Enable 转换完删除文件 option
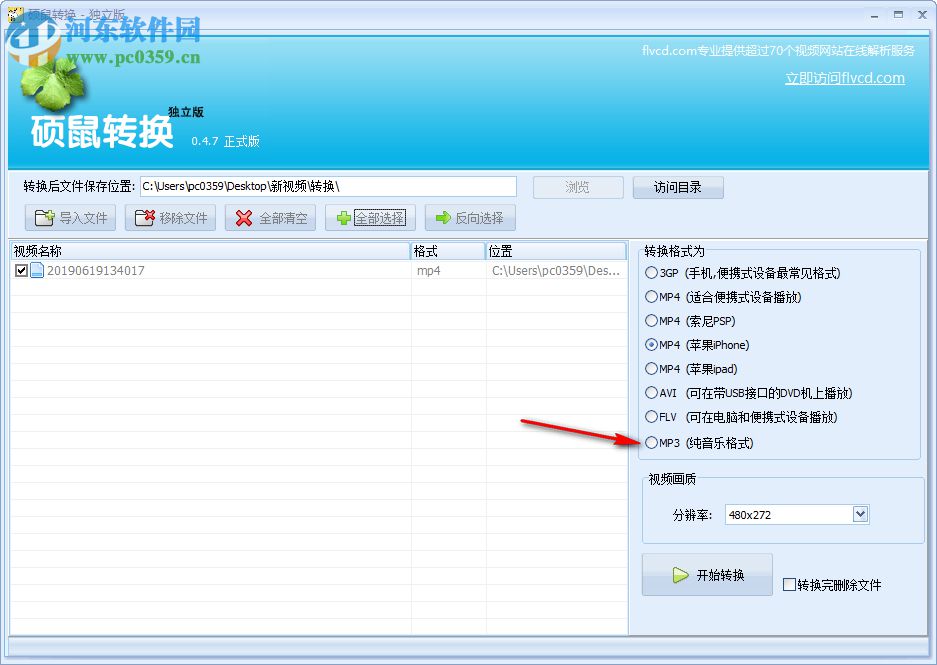The width and height of the screenshot is (937, 665). pos(788,585)
